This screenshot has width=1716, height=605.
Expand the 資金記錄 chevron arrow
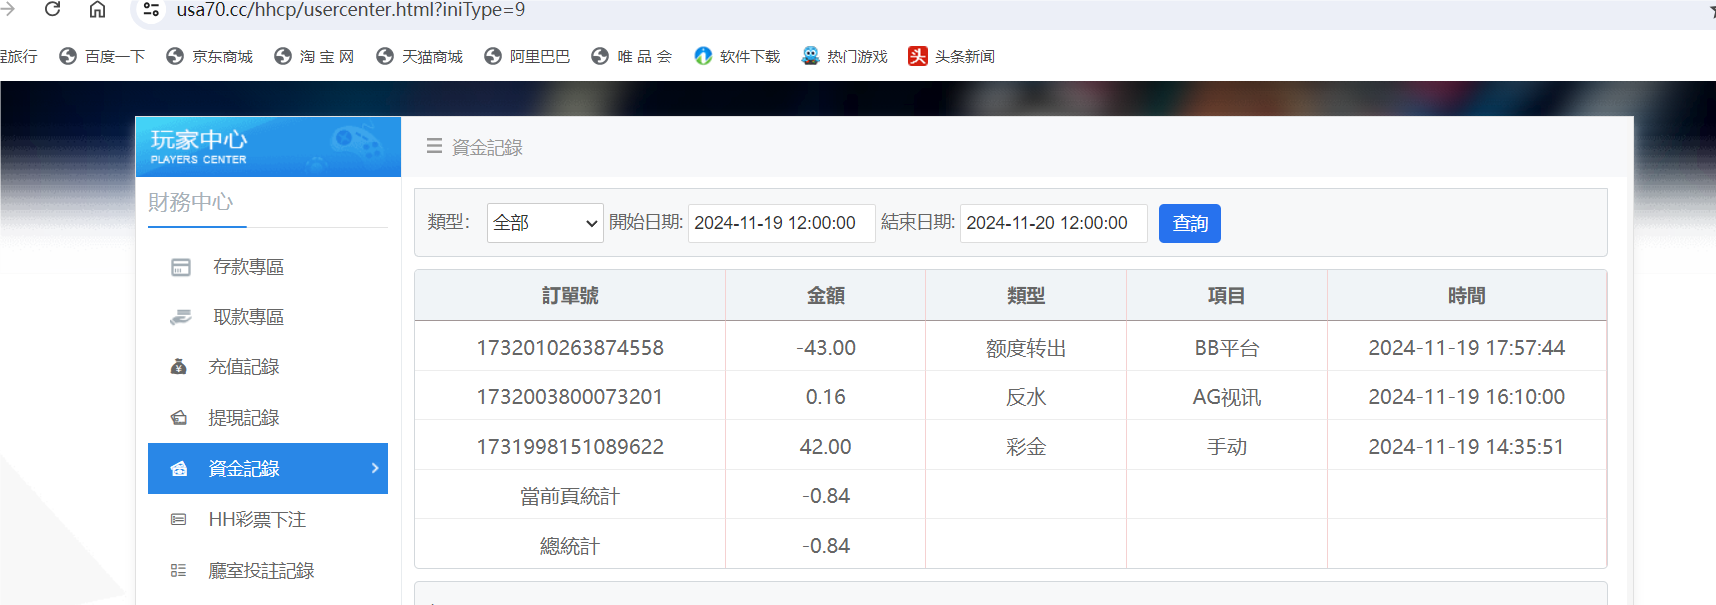click(375, 468)
